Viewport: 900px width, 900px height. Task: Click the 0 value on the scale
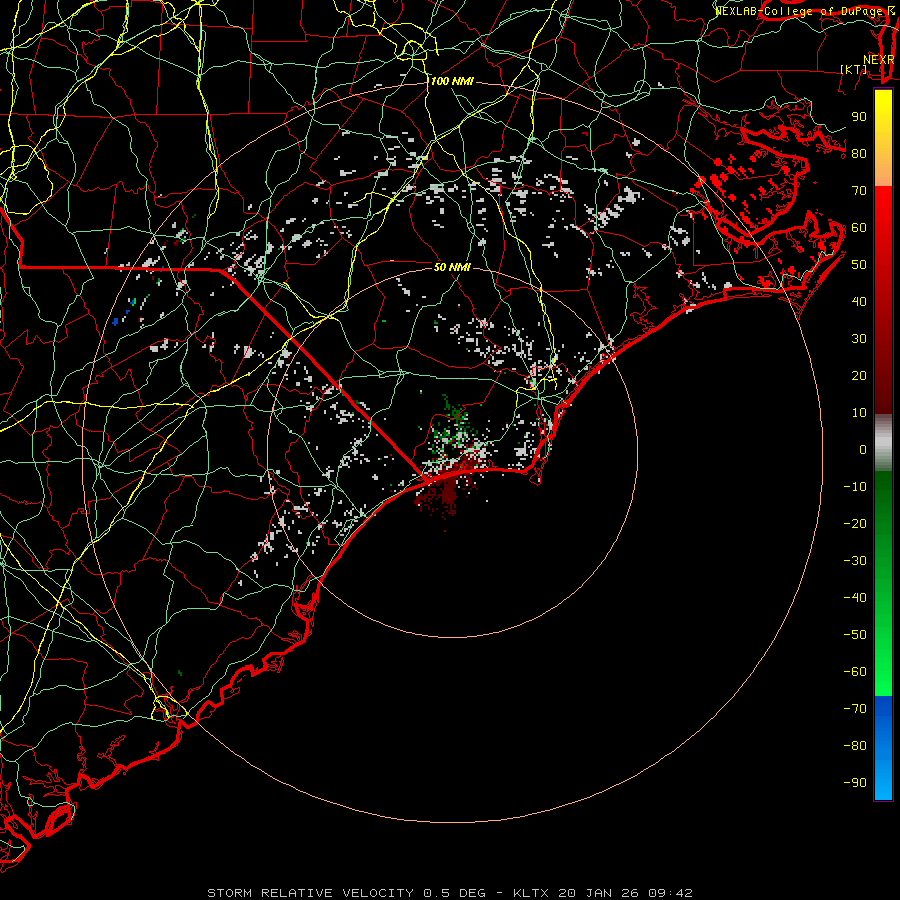pos(863,450)
